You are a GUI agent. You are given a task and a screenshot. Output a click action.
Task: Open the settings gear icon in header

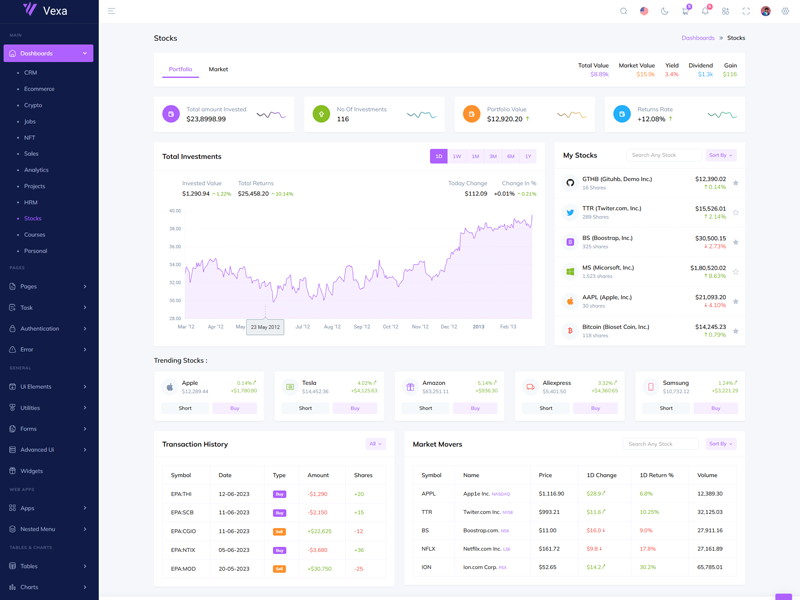click(785, 11)
